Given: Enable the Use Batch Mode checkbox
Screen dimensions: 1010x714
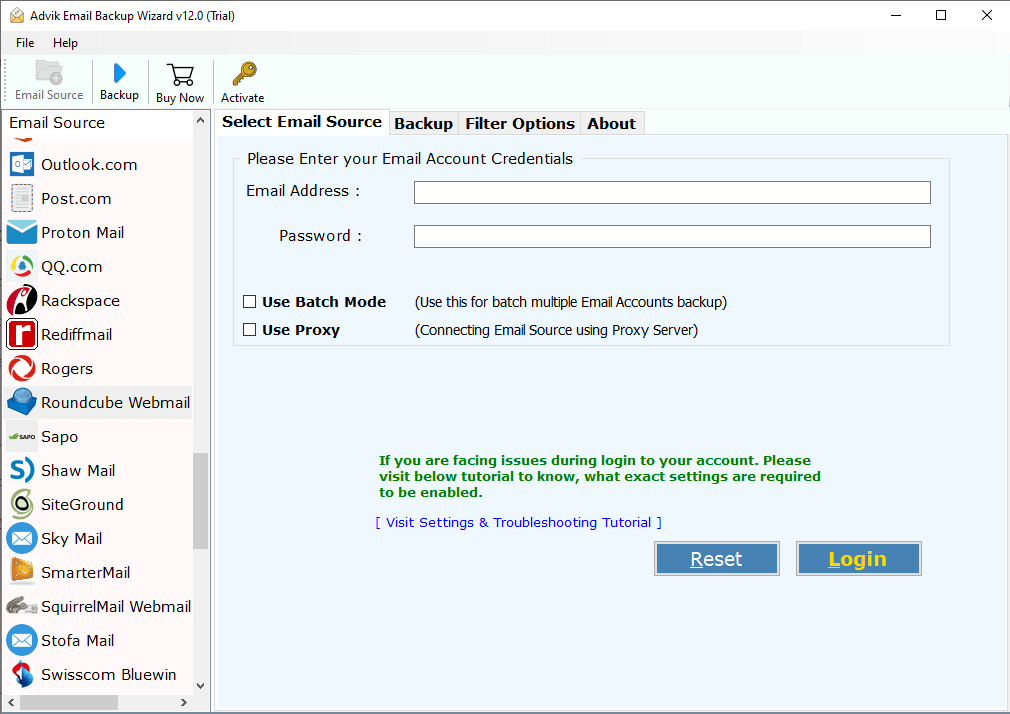Looking at the screenshot, I should pyautogui.click(x=249, y=302).
